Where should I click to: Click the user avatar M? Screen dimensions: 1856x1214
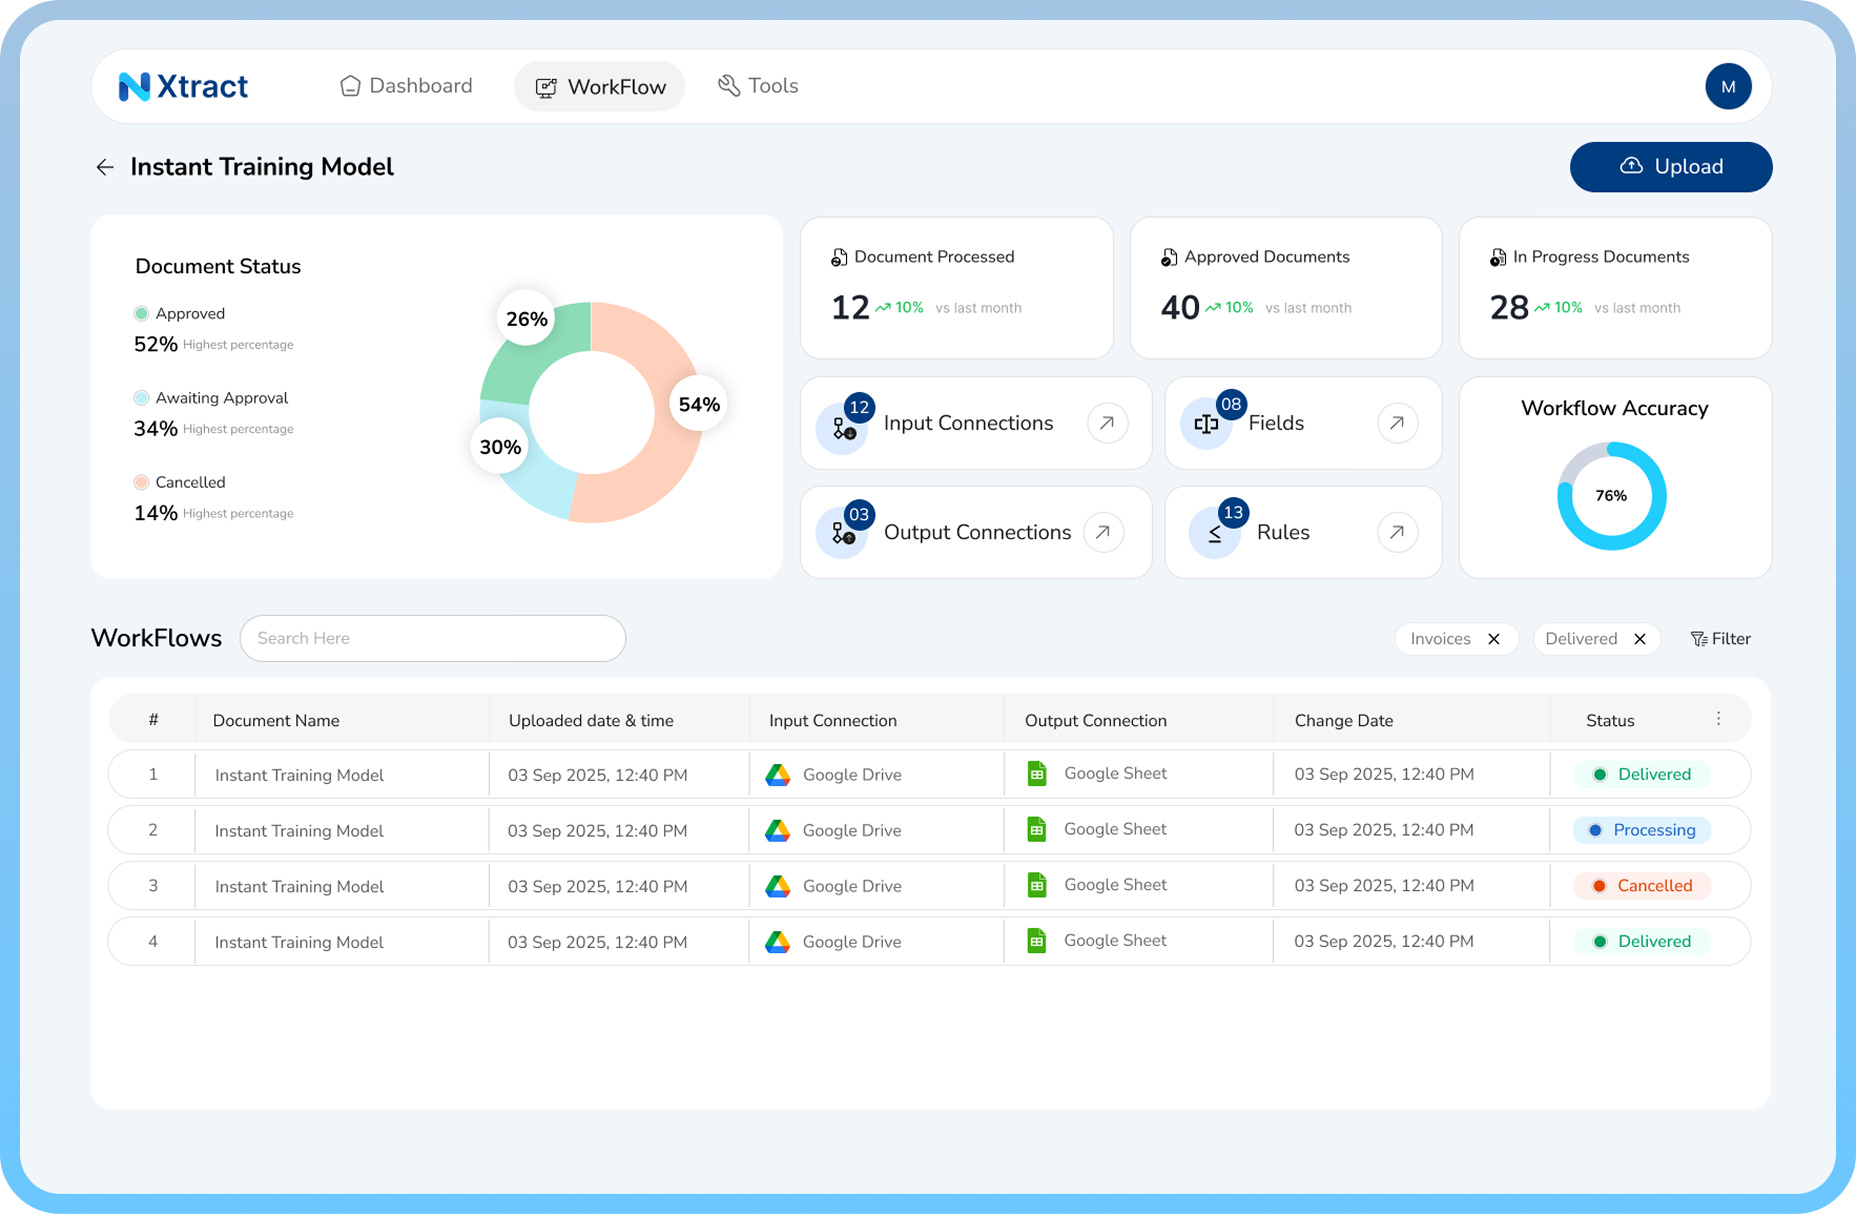tap(1727, 87)
